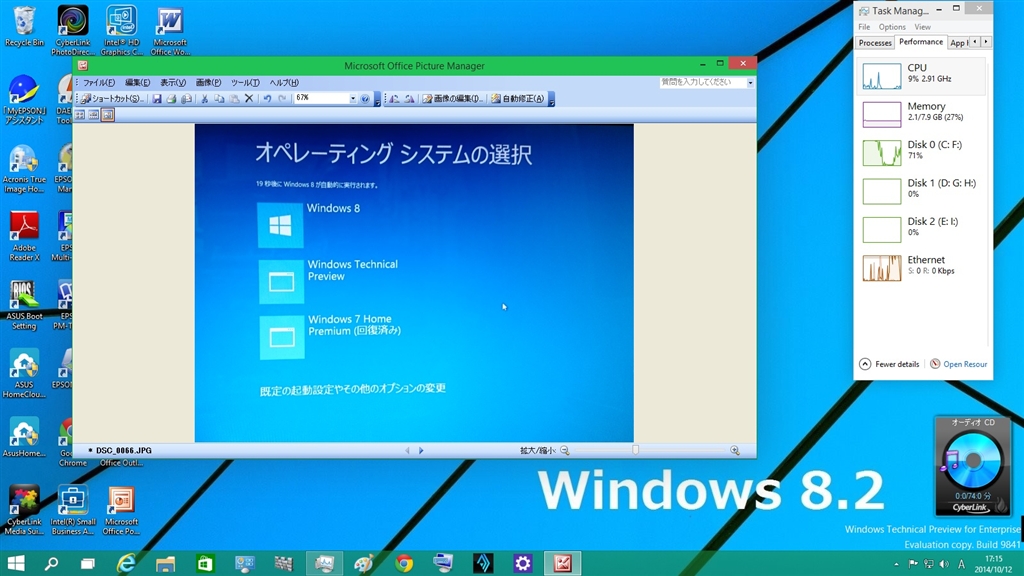
Task: Click the Redo arrow icon
Action: (x=282, y=99)
